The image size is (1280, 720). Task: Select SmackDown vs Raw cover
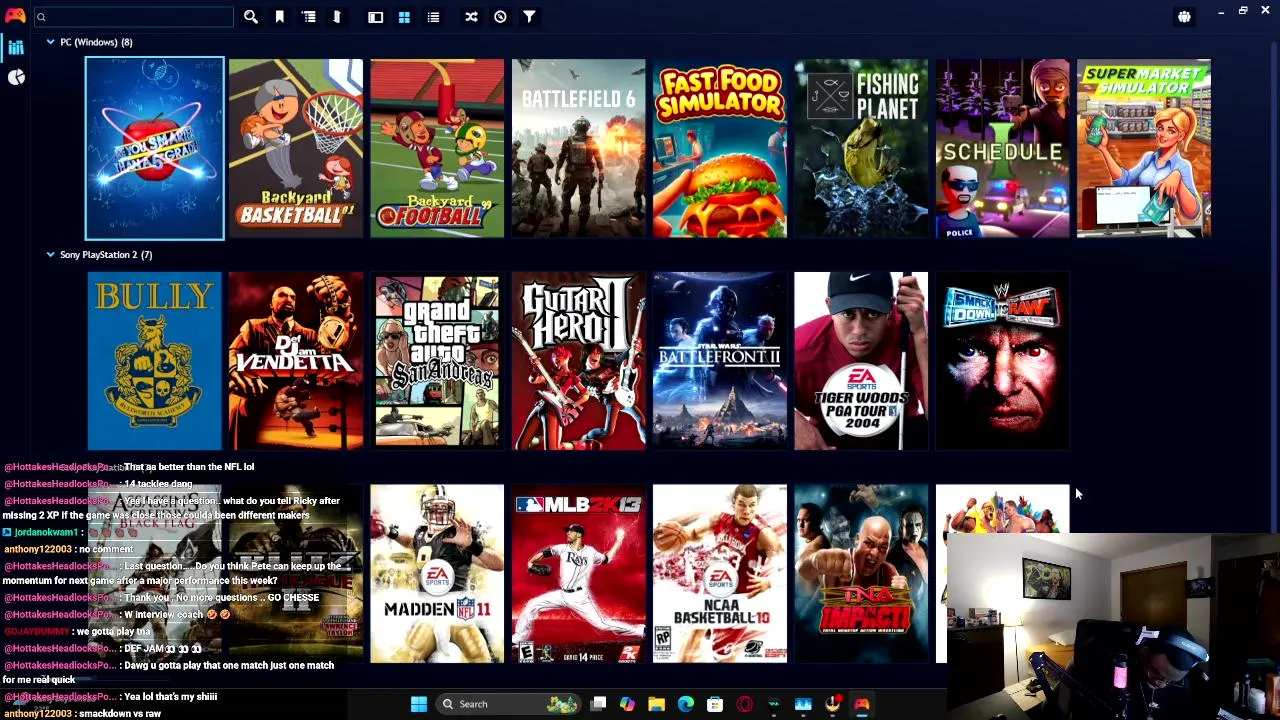coord(1003,361)
